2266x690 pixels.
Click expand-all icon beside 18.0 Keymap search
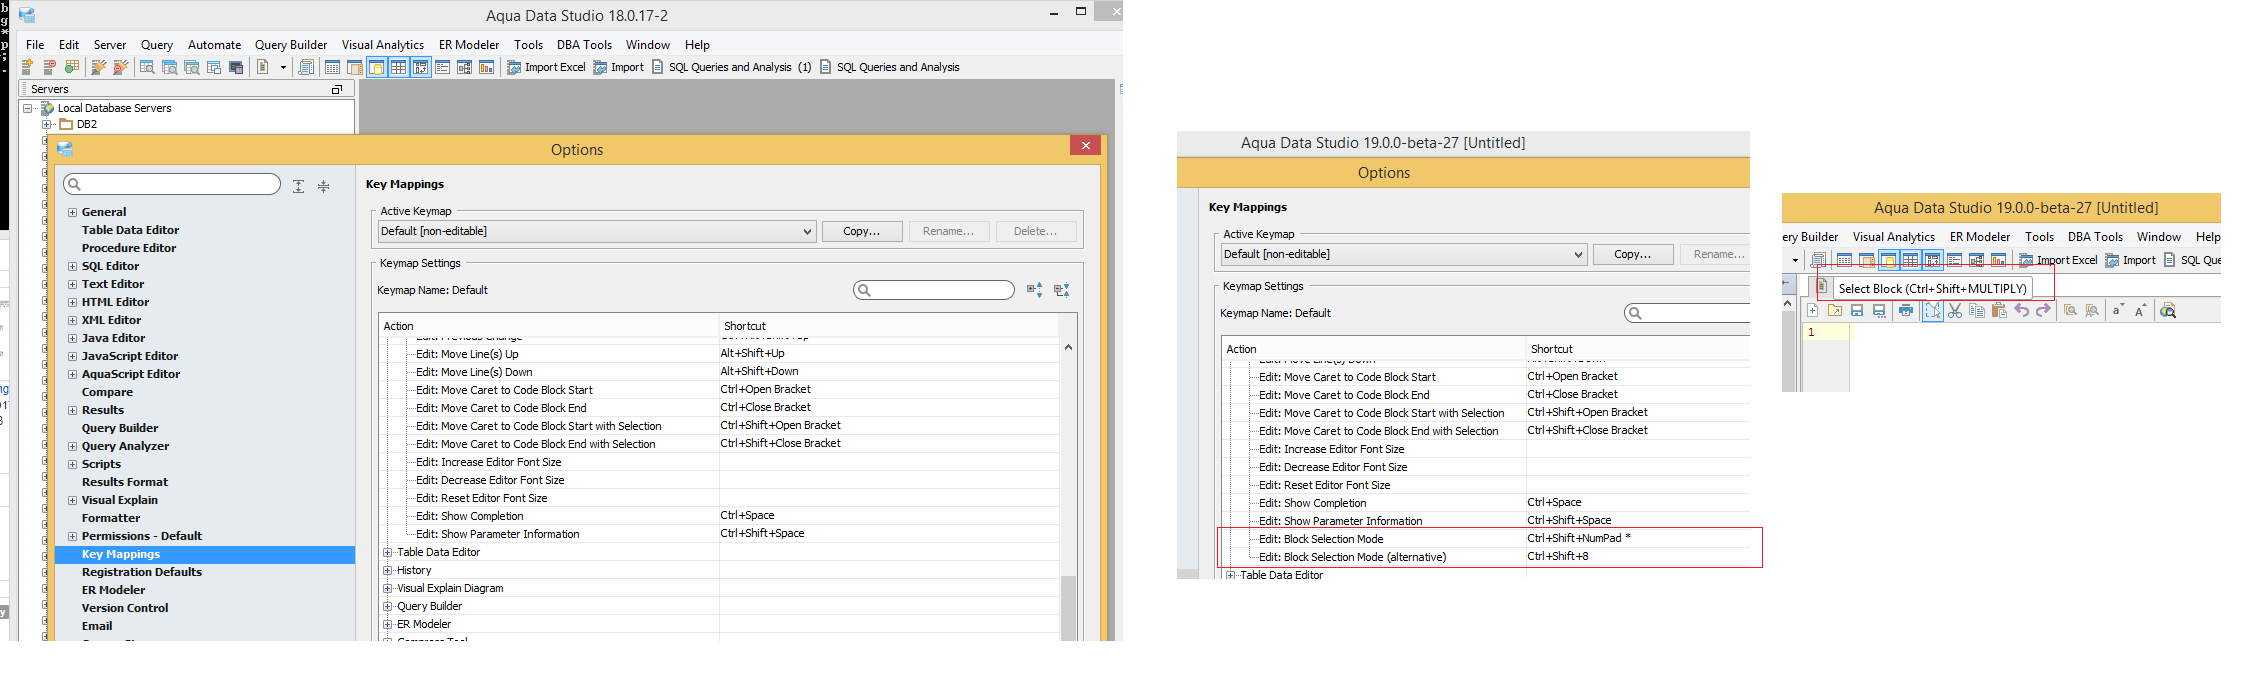tap(1035, 290)
